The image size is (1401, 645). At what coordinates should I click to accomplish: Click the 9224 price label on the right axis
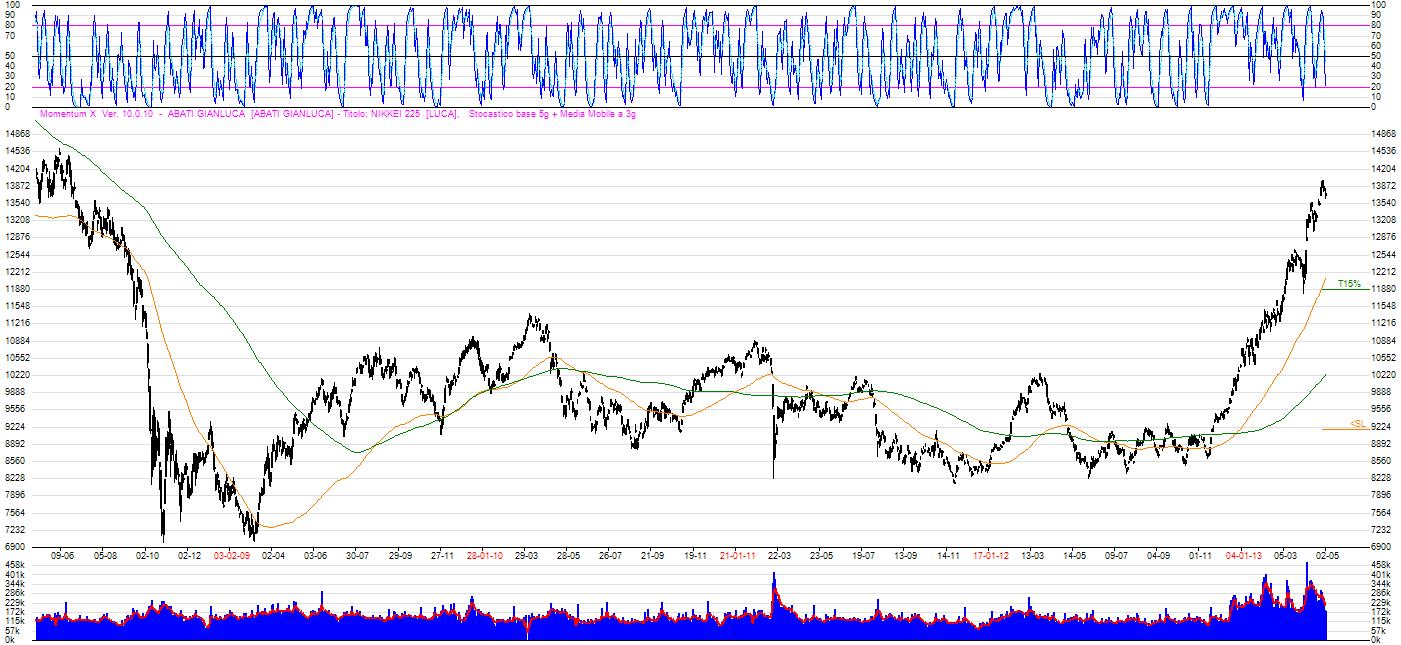click(x=1382, y=426)
